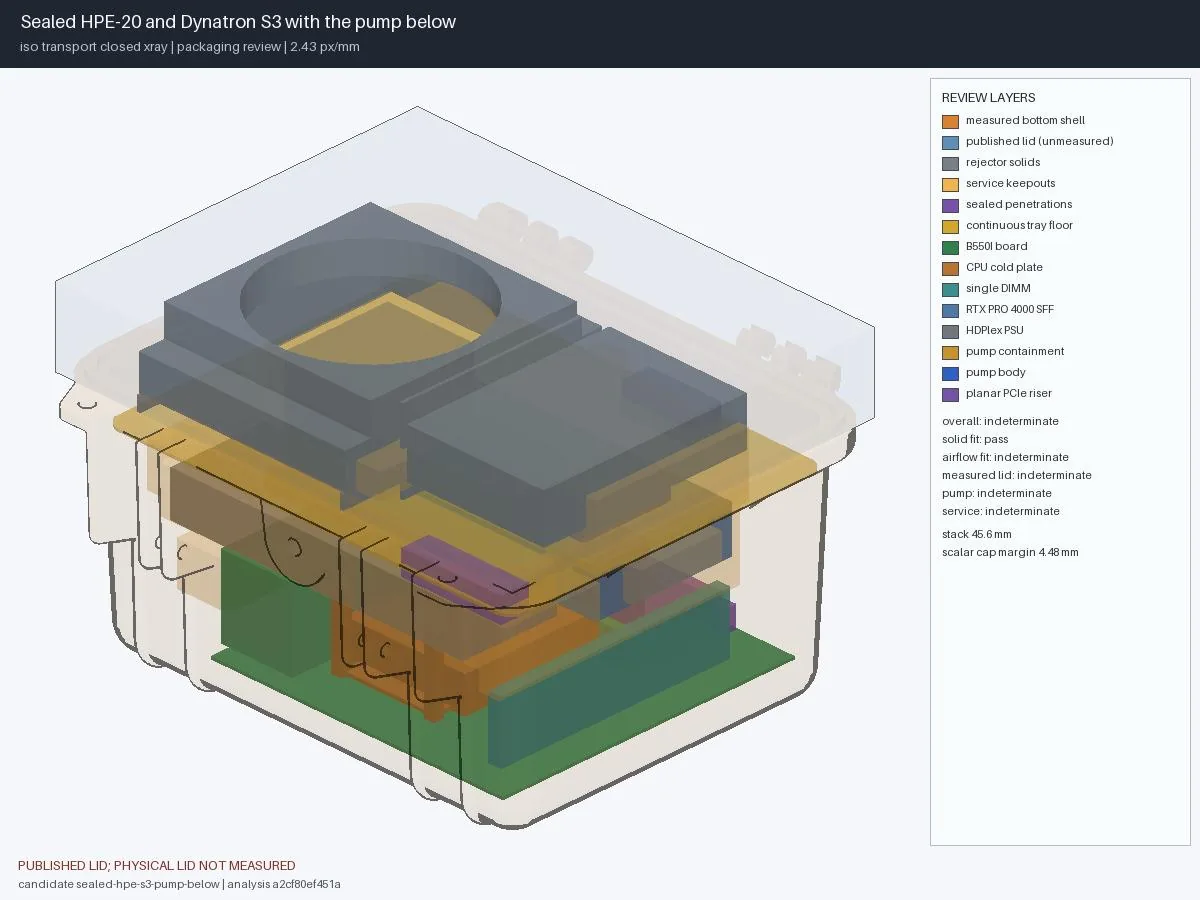
Task: Click the blue pump body swatch
Action: [950, 373]
